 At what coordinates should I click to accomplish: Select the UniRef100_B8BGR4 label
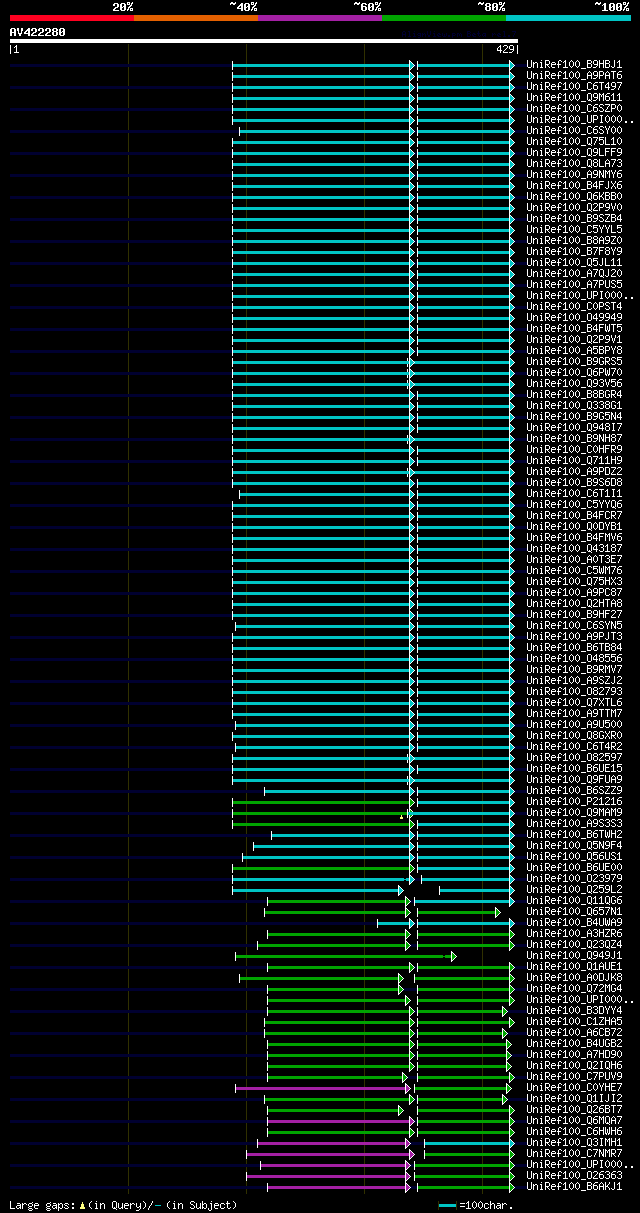574,394
